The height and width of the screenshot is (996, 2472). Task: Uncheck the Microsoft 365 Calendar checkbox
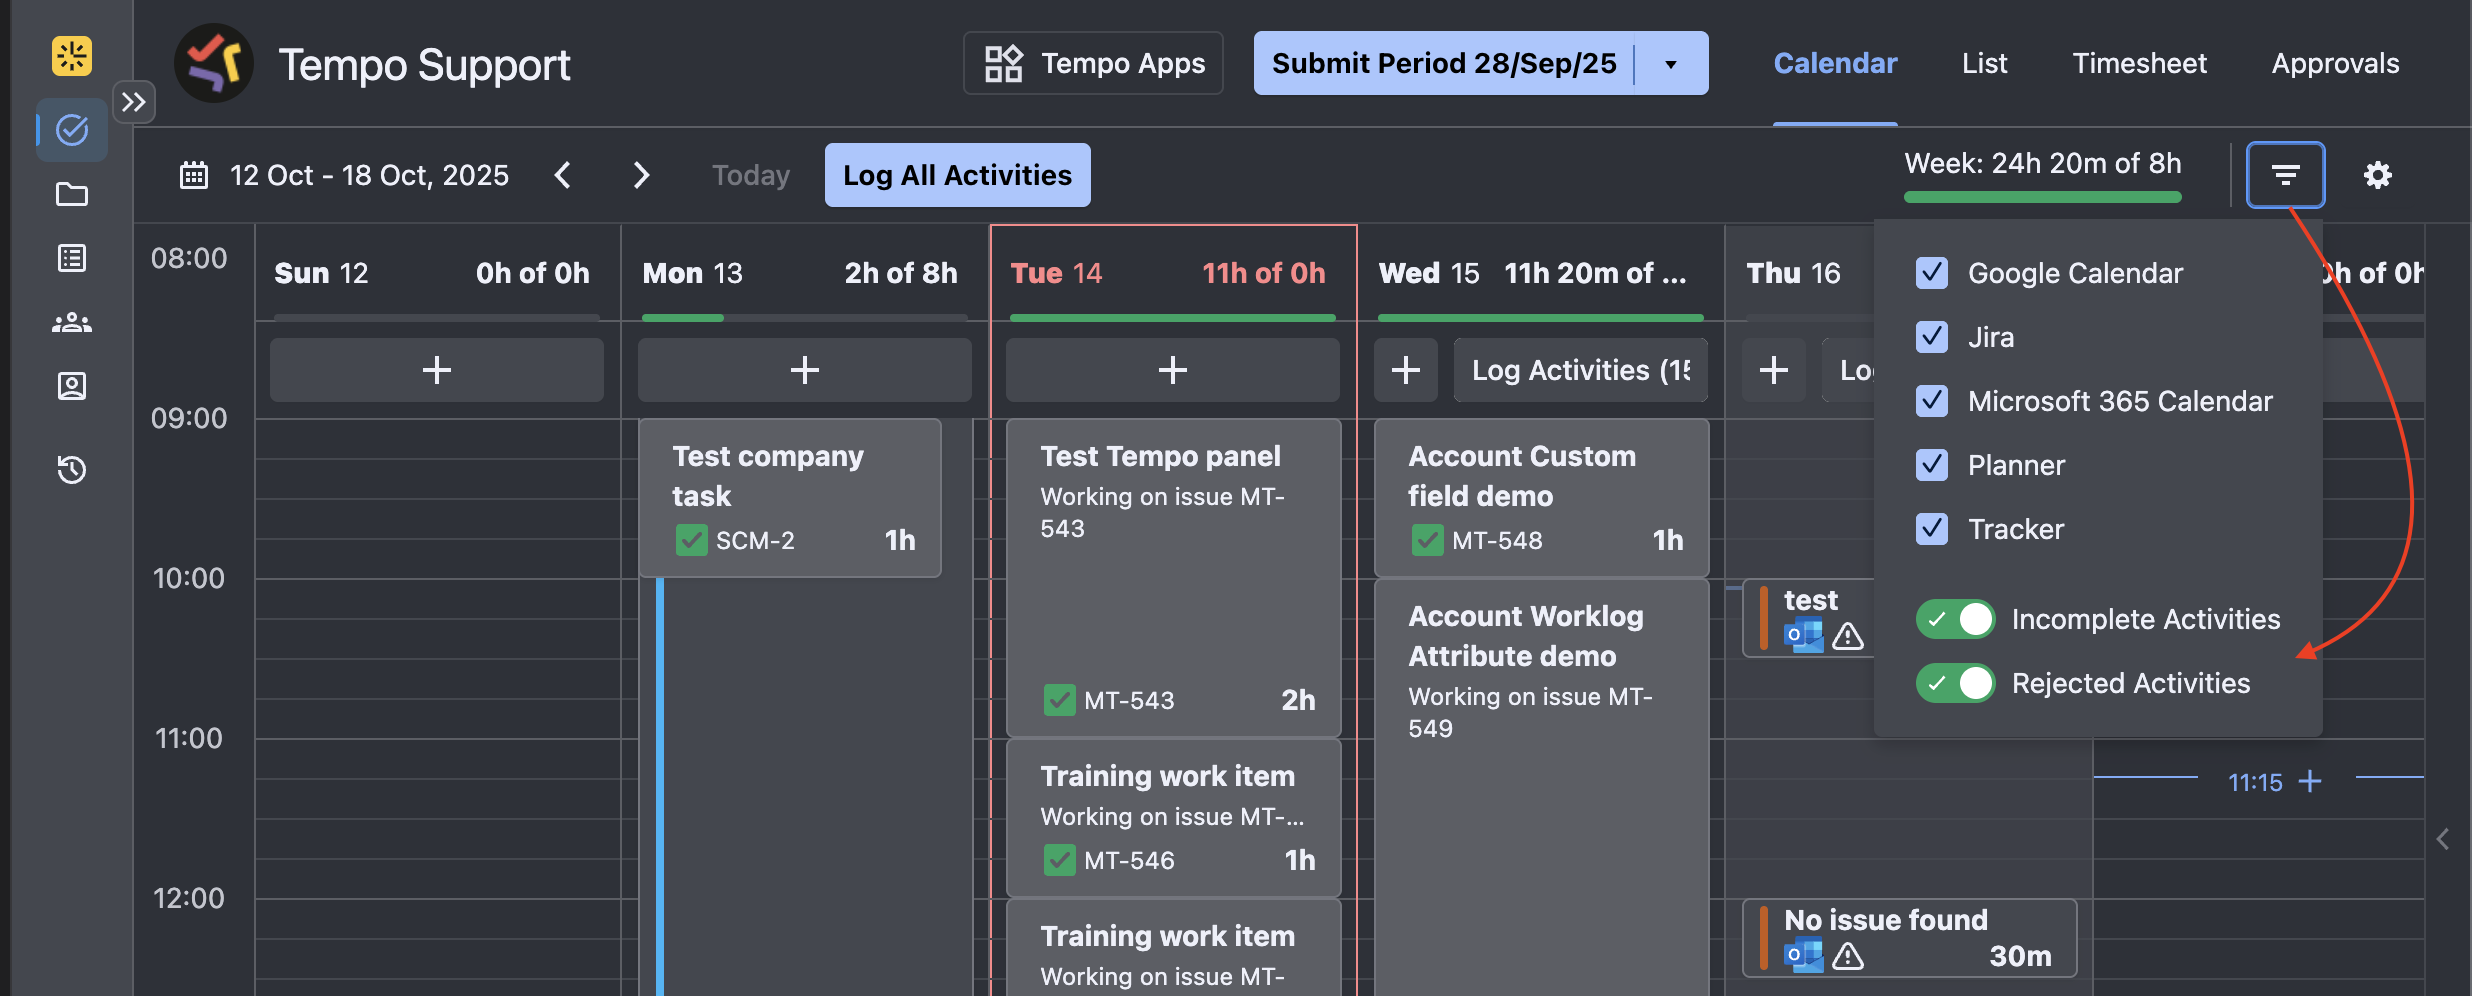tap(1931, 401)
